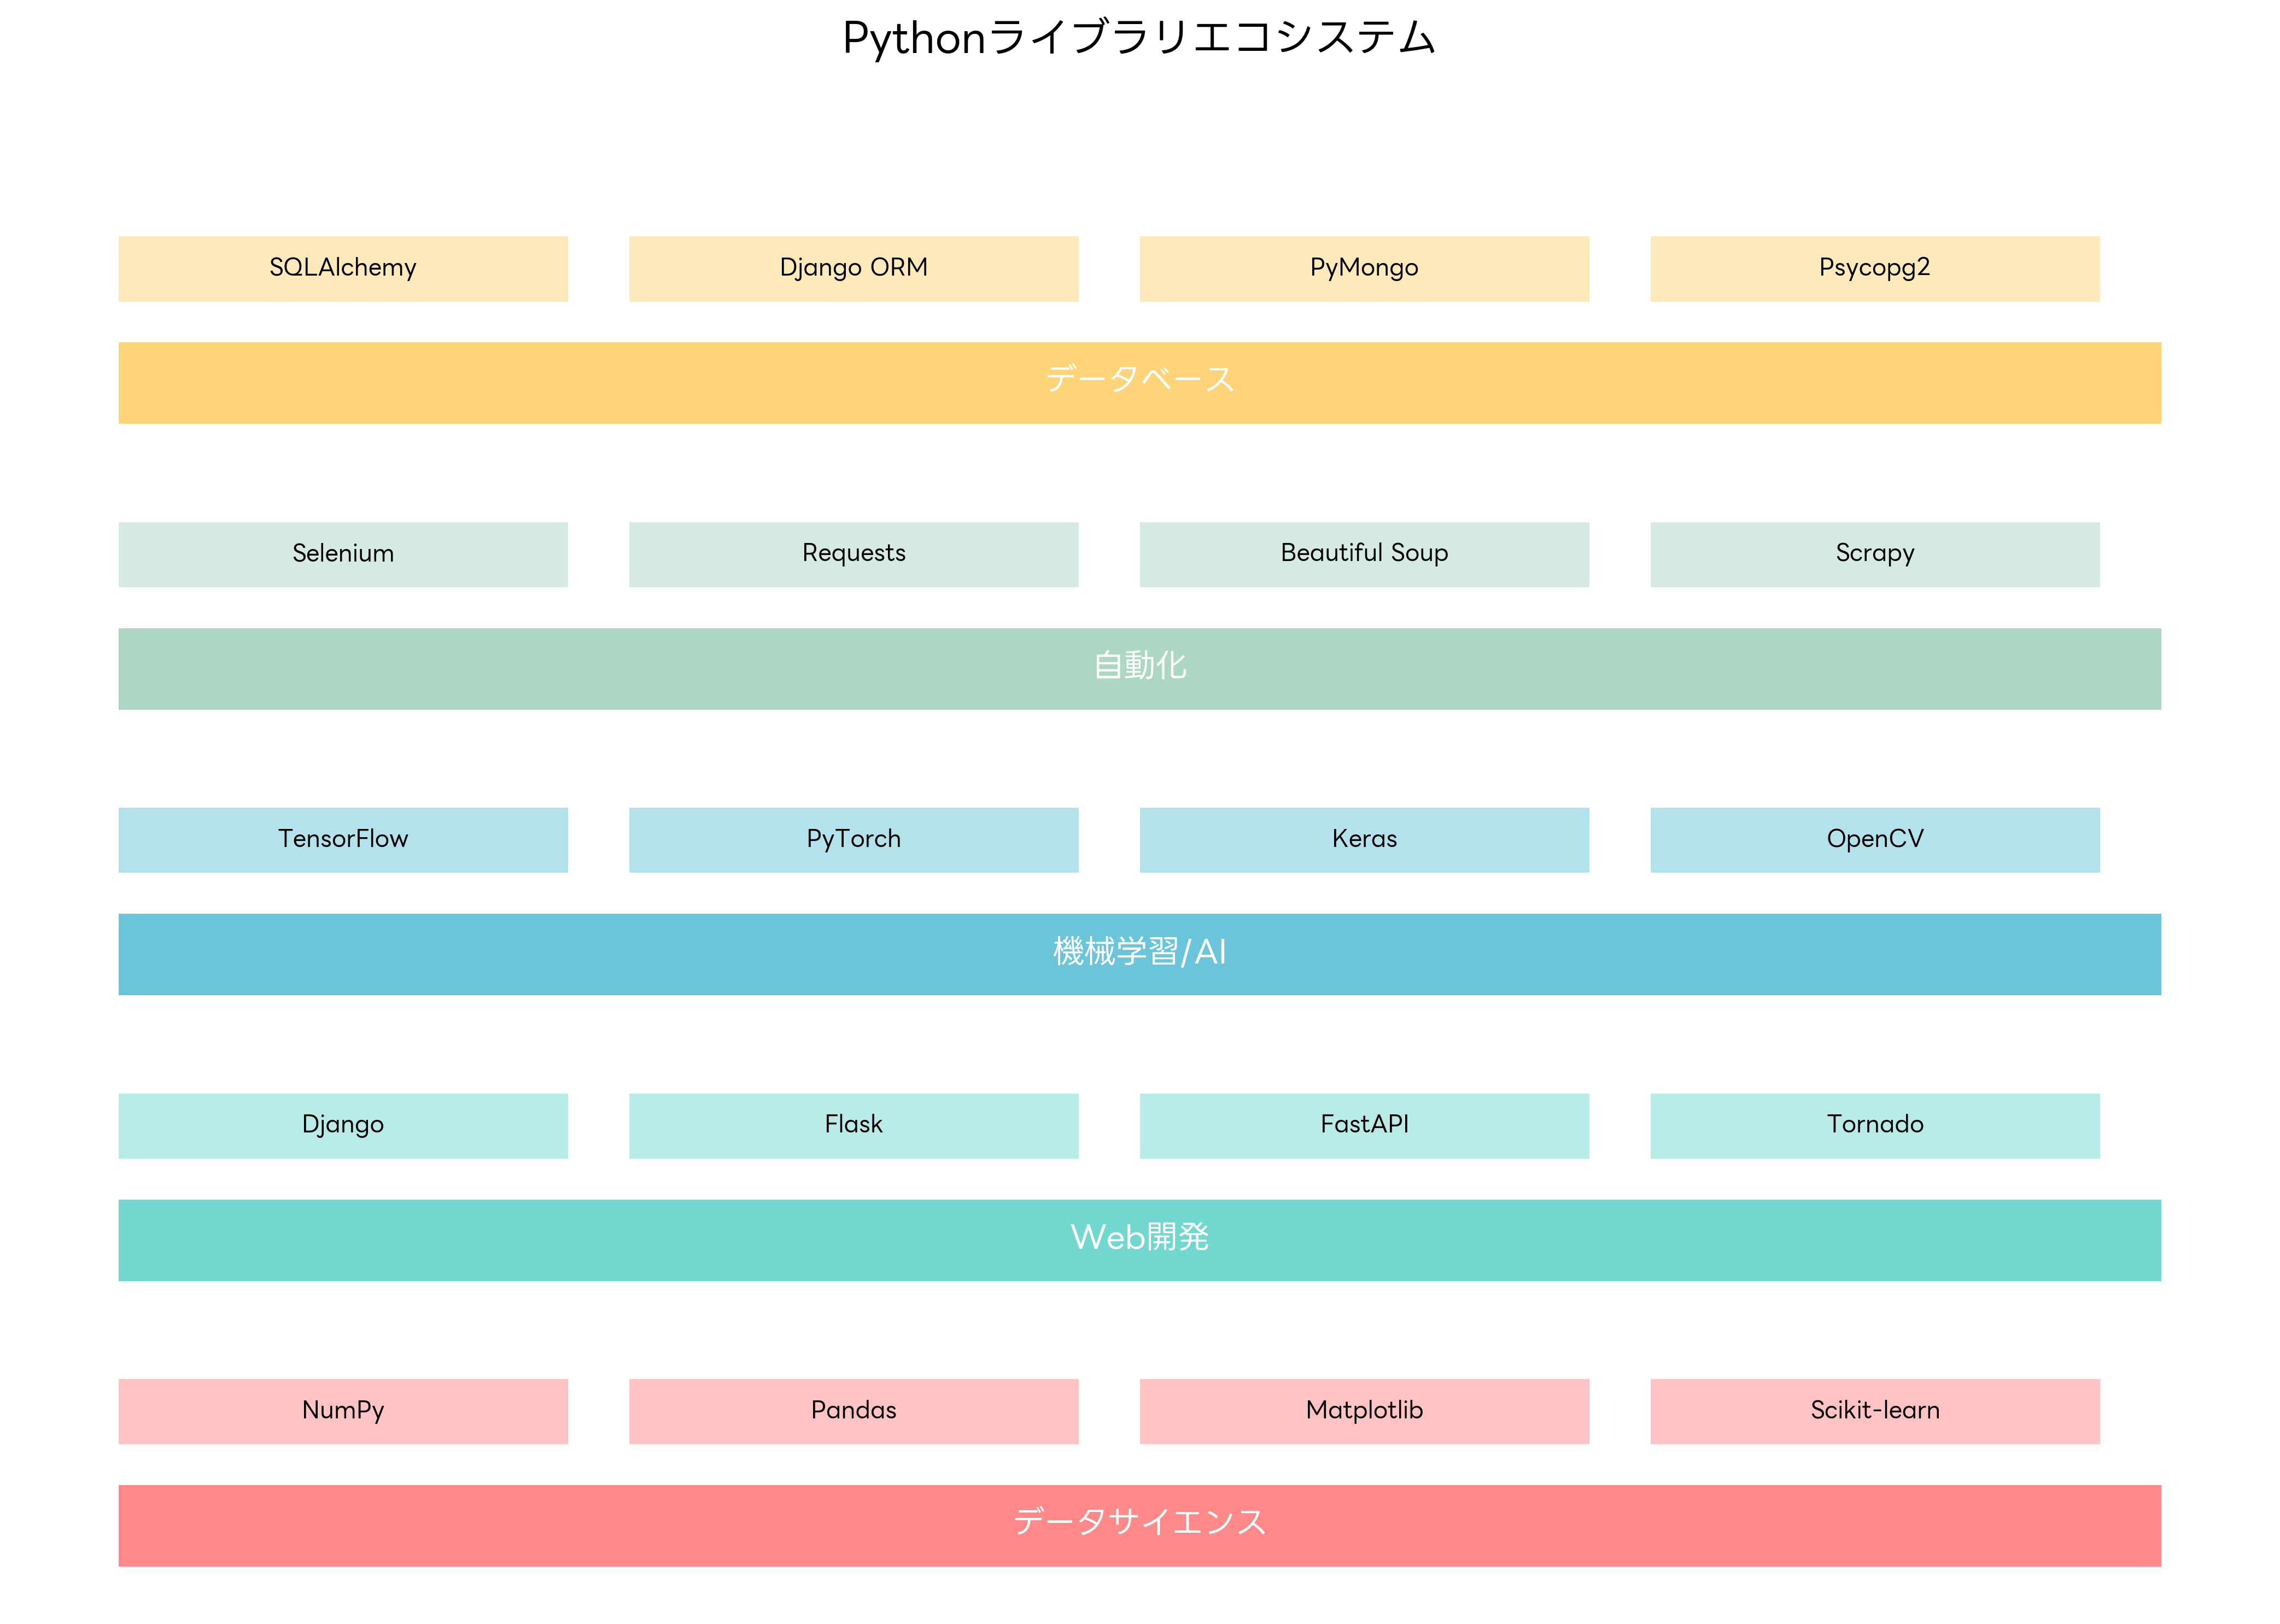2280x1624 pixels.
Task: Select the データベース category bar
Action: [1140, 383]
